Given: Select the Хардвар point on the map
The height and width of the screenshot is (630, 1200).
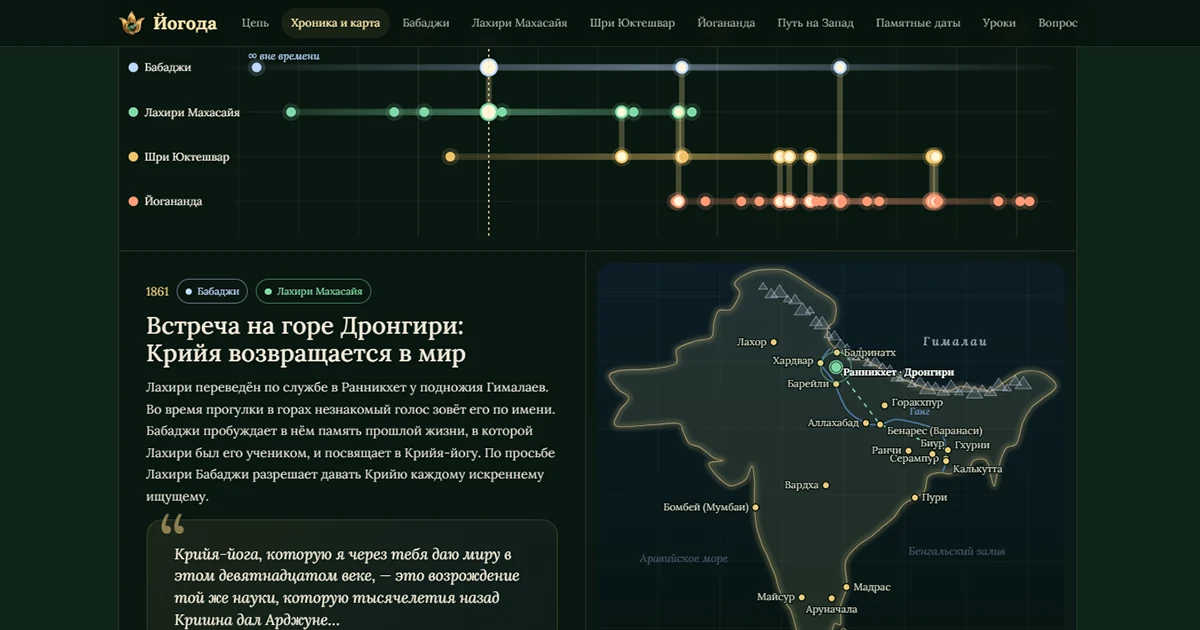Looking at the screenshot, I should tap(820, 361).
